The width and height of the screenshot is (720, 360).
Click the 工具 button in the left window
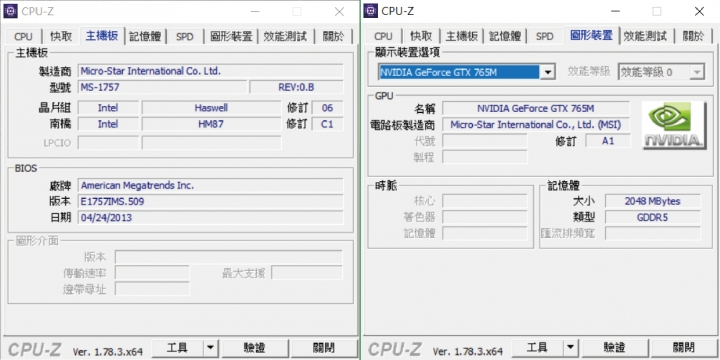tap(177, 348)
